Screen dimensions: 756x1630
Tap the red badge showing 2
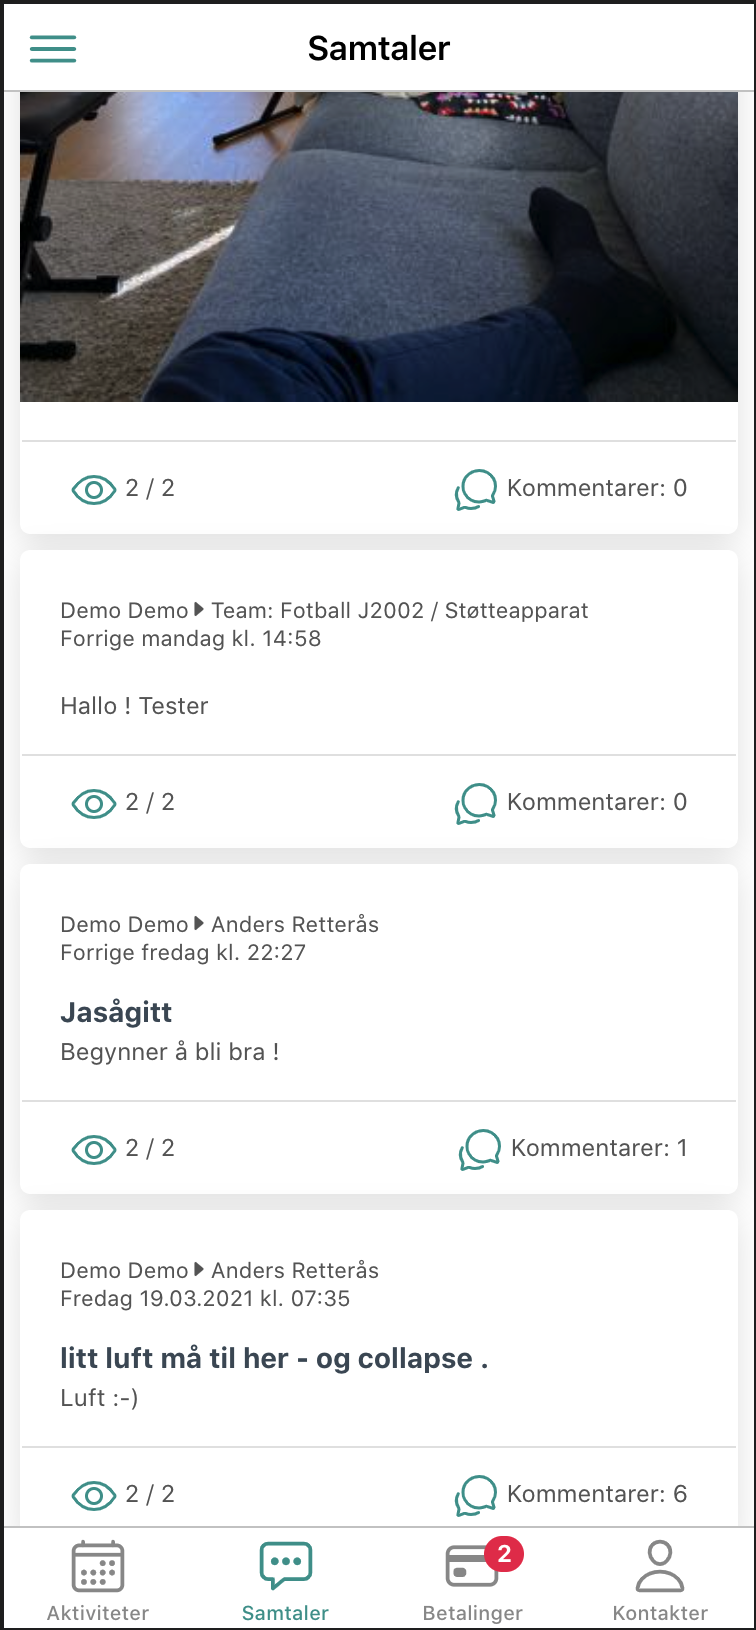point(504,1554)
